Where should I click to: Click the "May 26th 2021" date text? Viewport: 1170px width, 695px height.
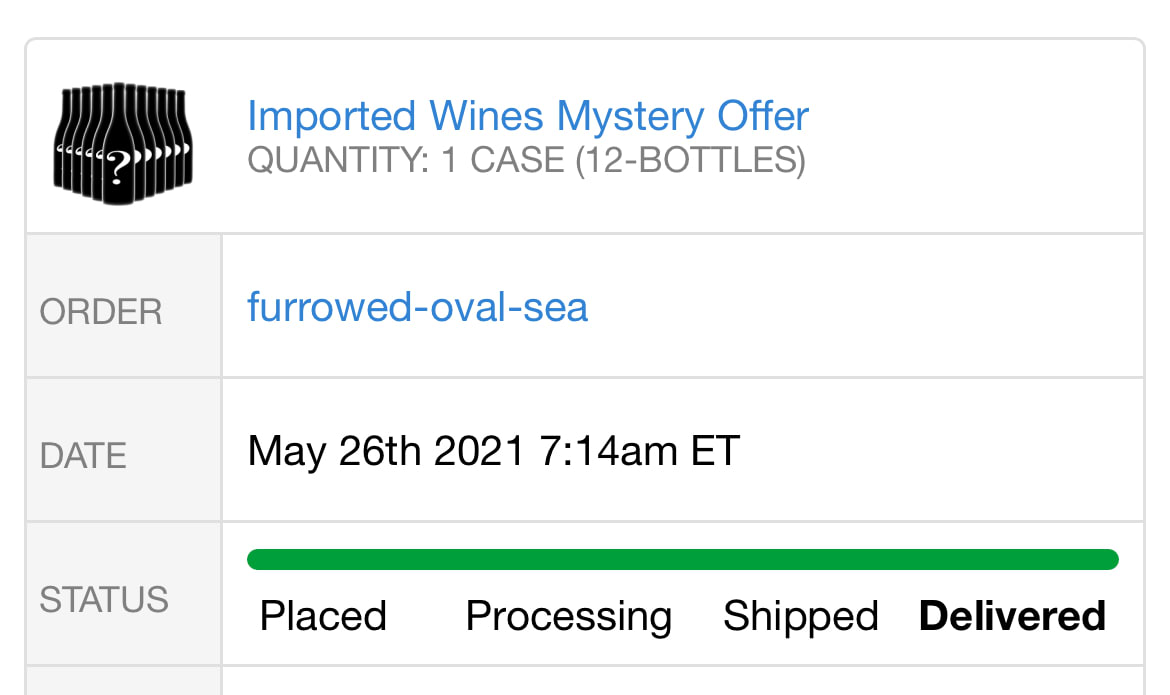tap(386, 451)
